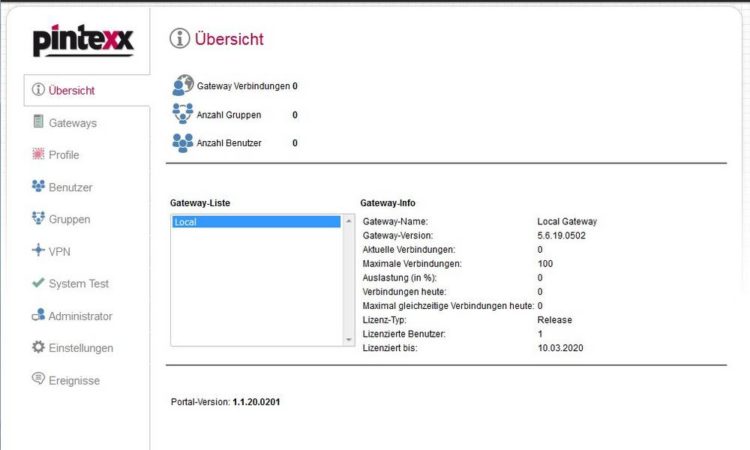750x450 pixels.
Task: Click the Lizenz-Typ label
Action: click(384, 320)
